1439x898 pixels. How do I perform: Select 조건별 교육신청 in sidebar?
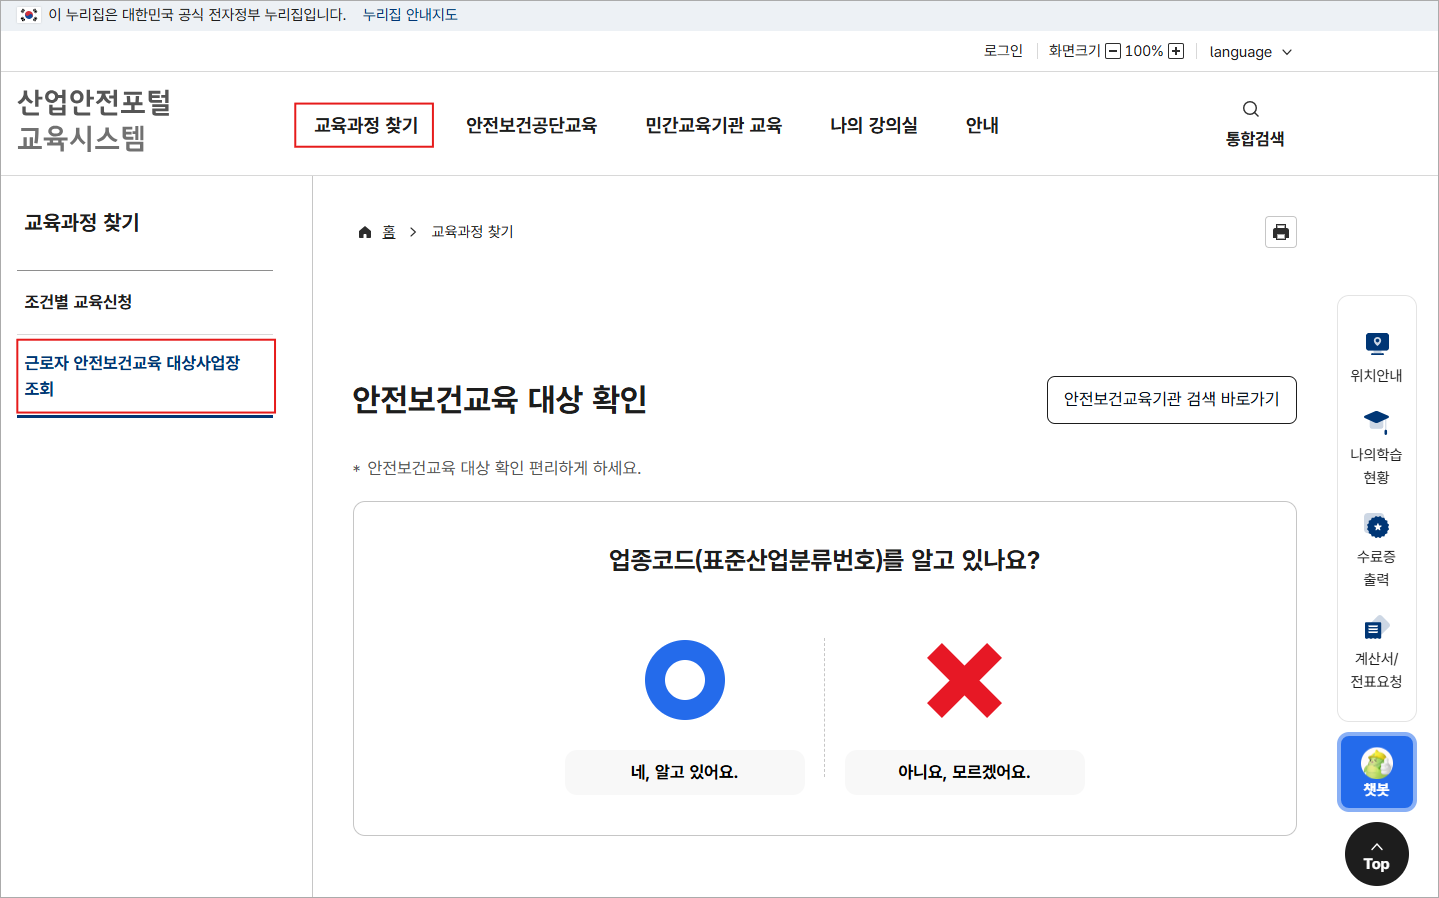[x=78, y=302]
